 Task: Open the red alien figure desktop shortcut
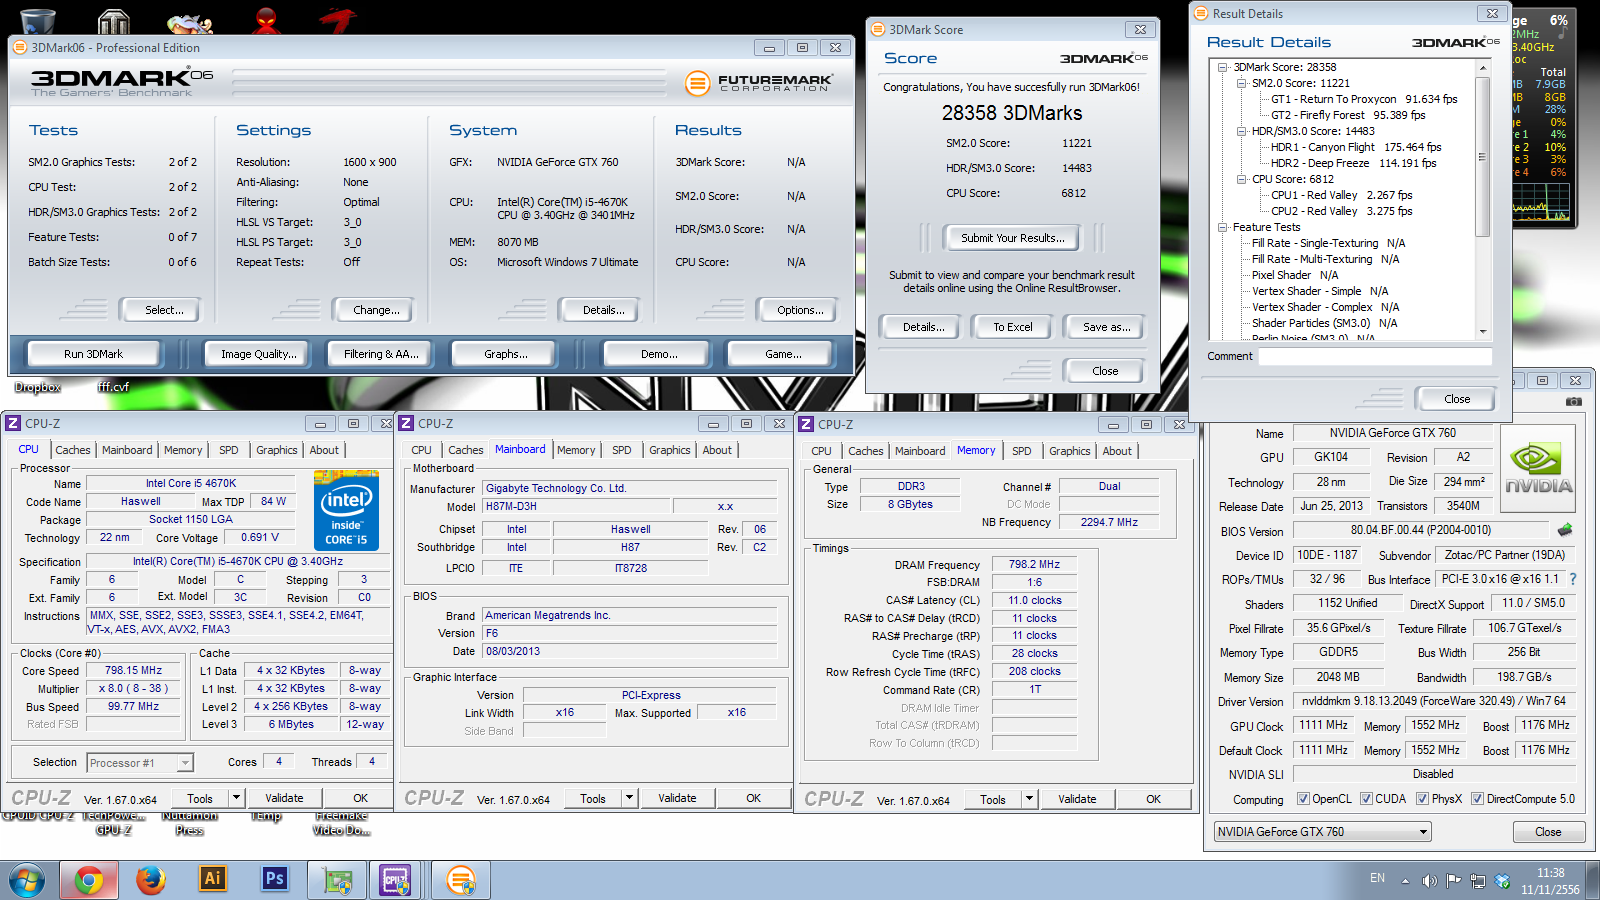(266, 20)
